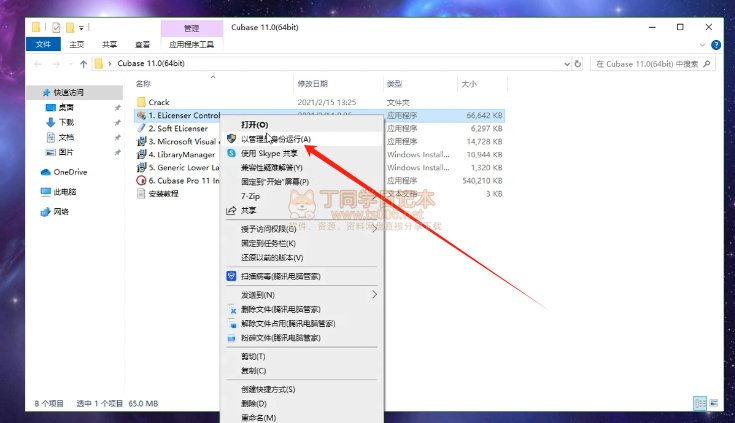
Task: Open the 文件 ribbon tab
Action: tap(43, 44)
